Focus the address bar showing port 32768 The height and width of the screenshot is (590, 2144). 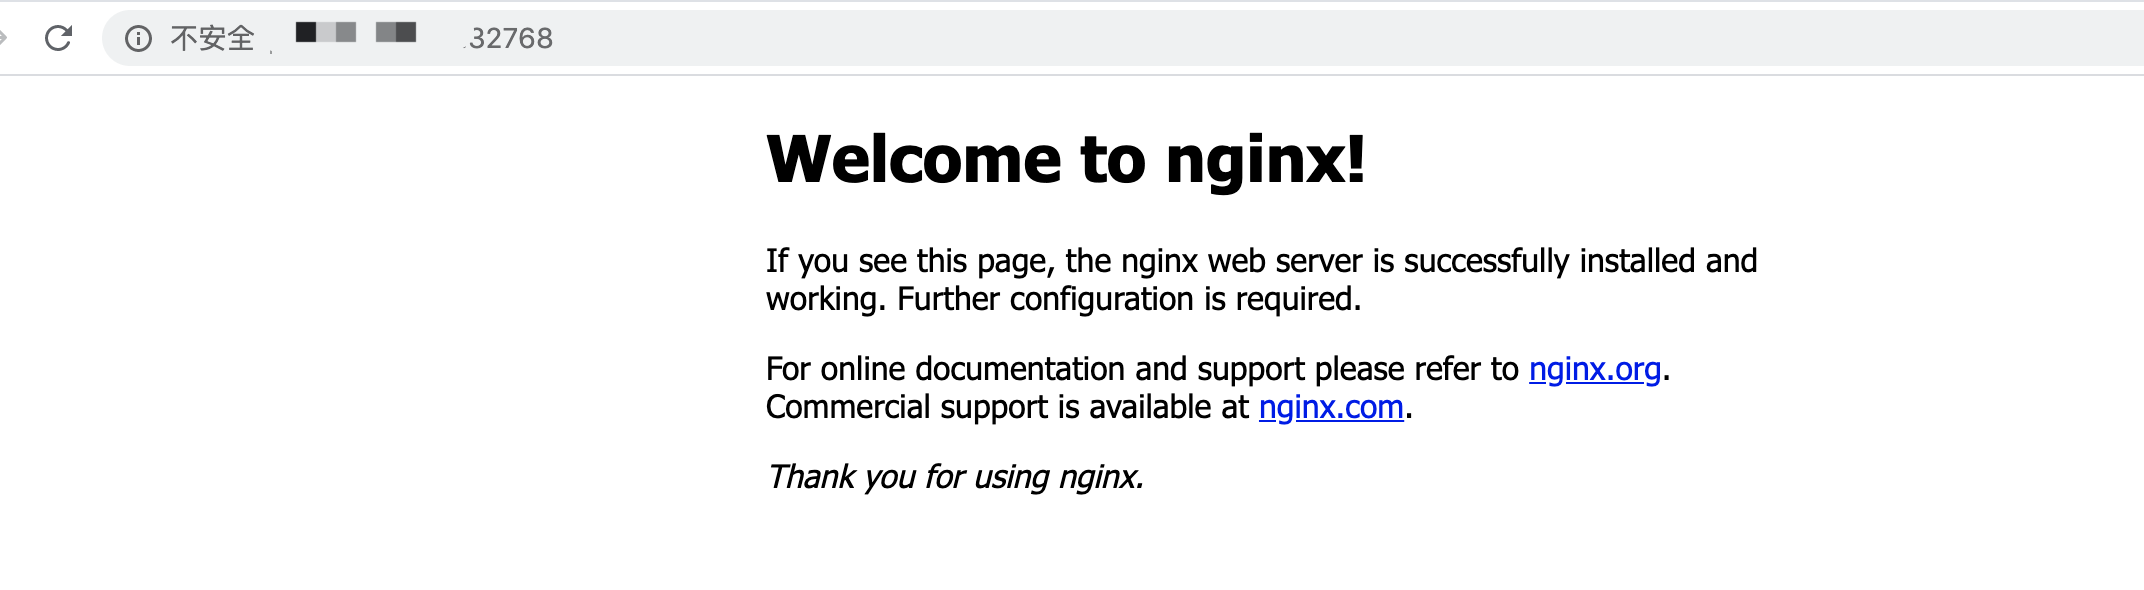pos(1123,38)
